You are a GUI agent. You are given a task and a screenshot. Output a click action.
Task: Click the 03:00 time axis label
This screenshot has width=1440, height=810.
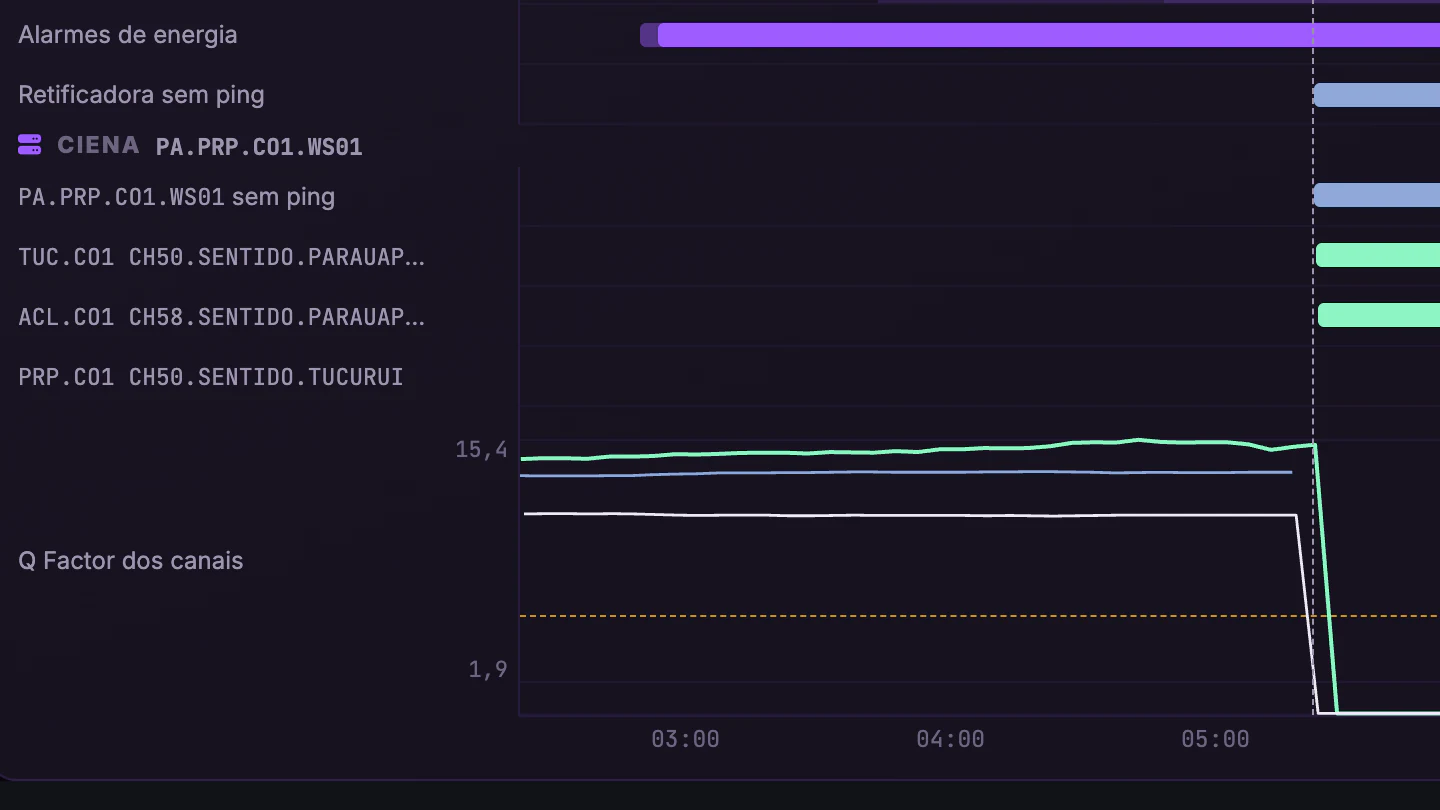[x=685, y=740]
